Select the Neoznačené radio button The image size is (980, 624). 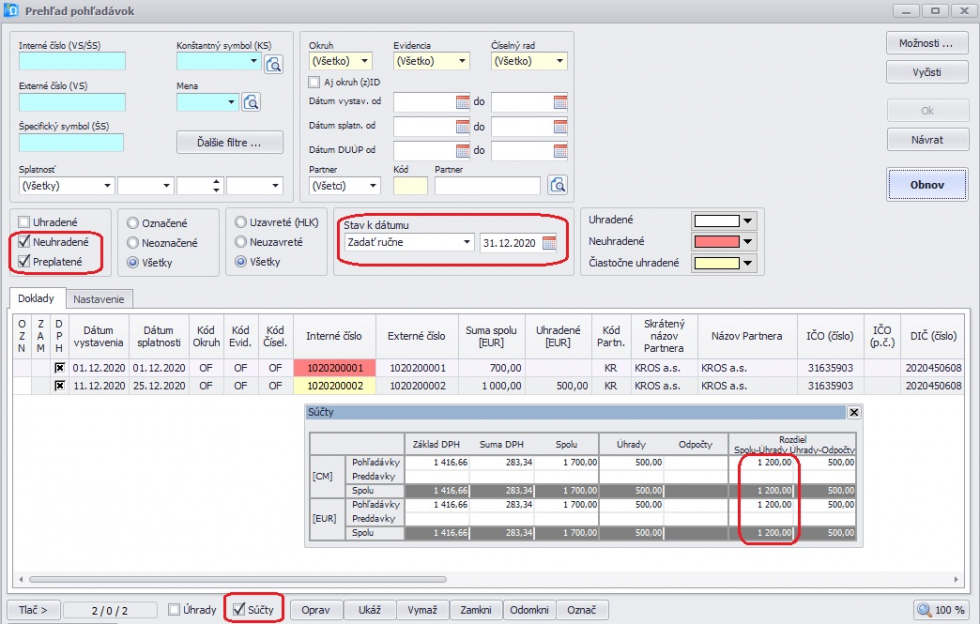point(132,243)
